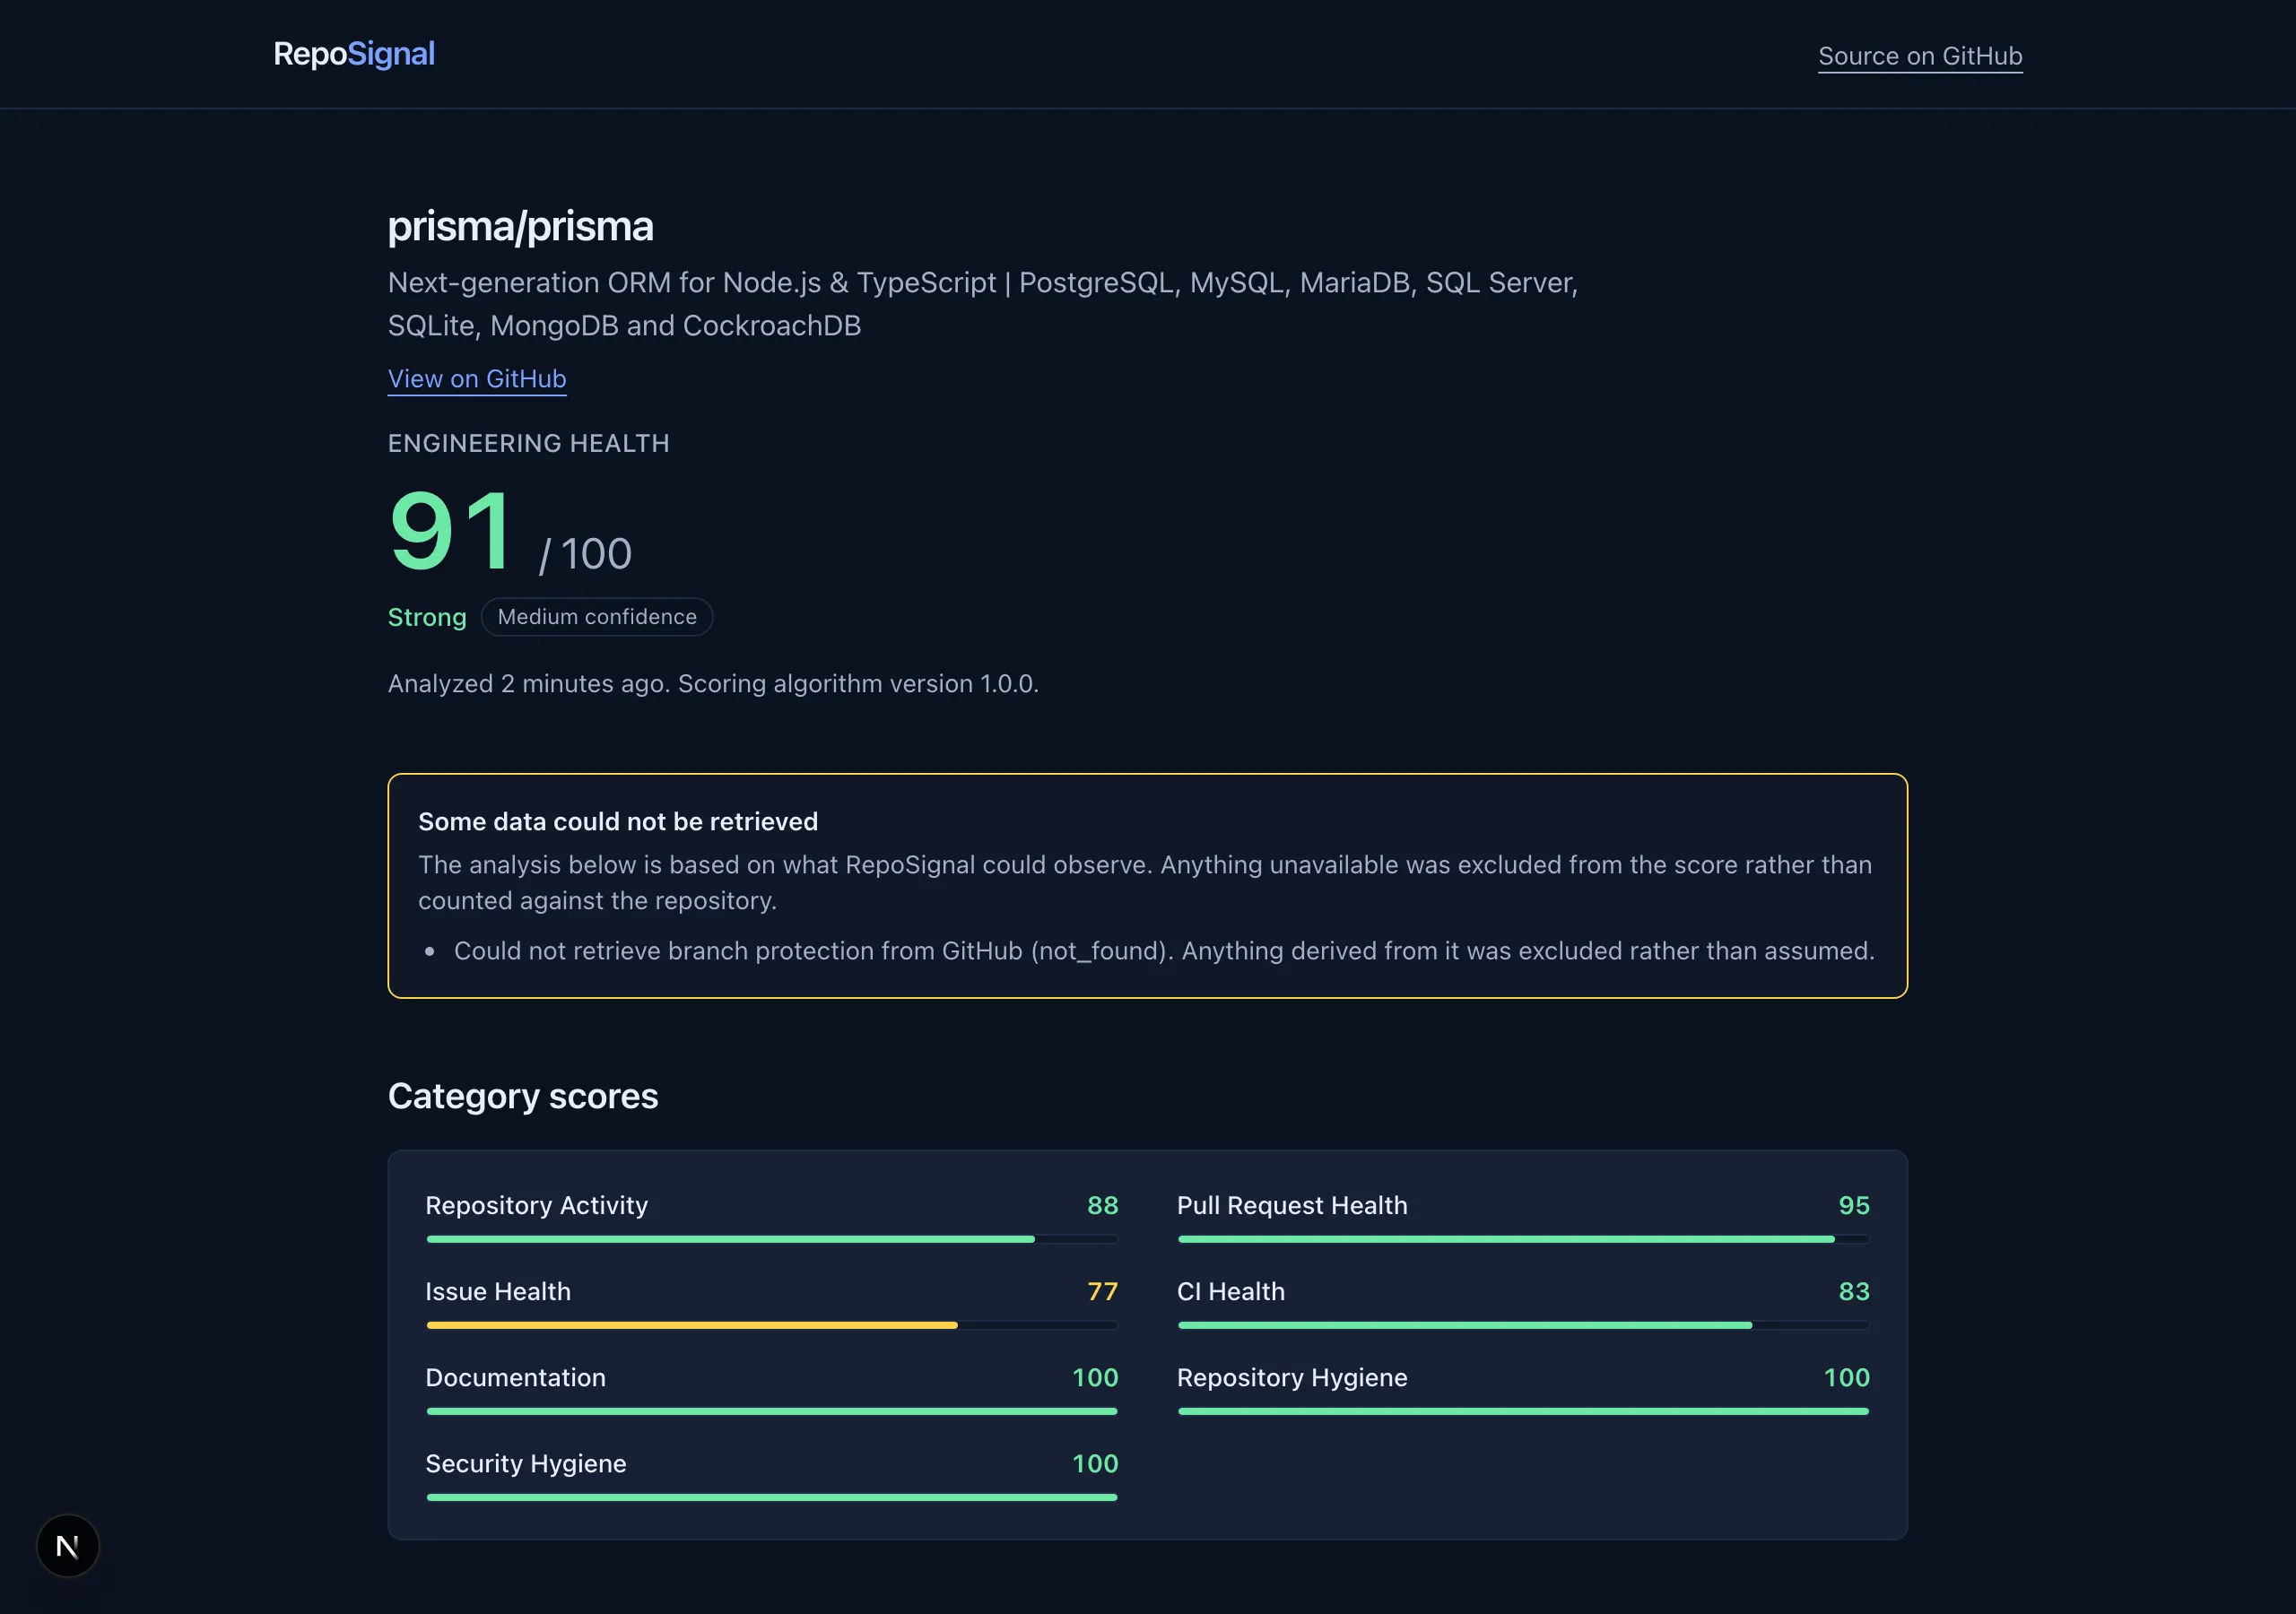Click the CI Health progress bar
This screenshot has height=1614, width=2296.
(x=1523, y=1325)
